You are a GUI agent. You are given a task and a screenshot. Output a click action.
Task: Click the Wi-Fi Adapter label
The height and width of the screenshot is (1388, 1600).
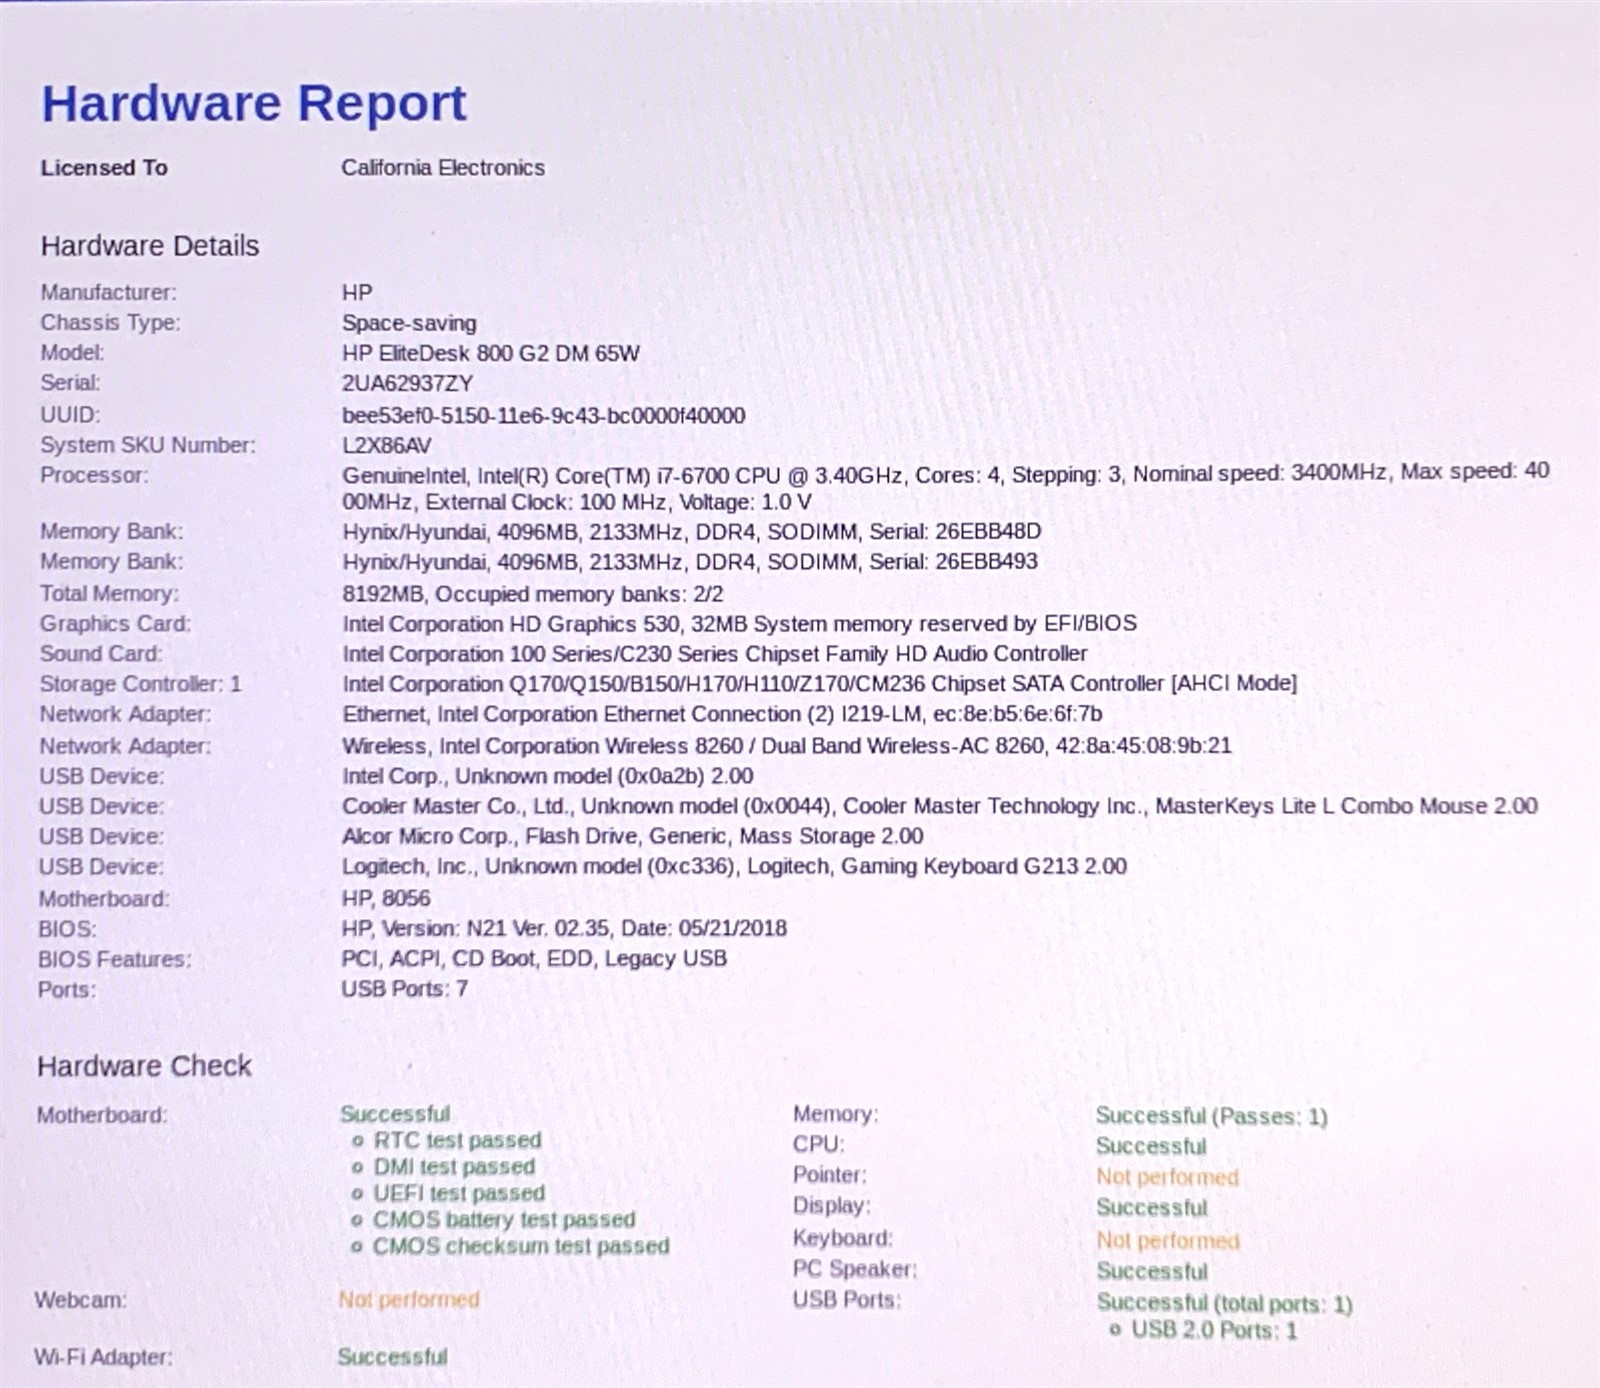(x=103, y=1357)
